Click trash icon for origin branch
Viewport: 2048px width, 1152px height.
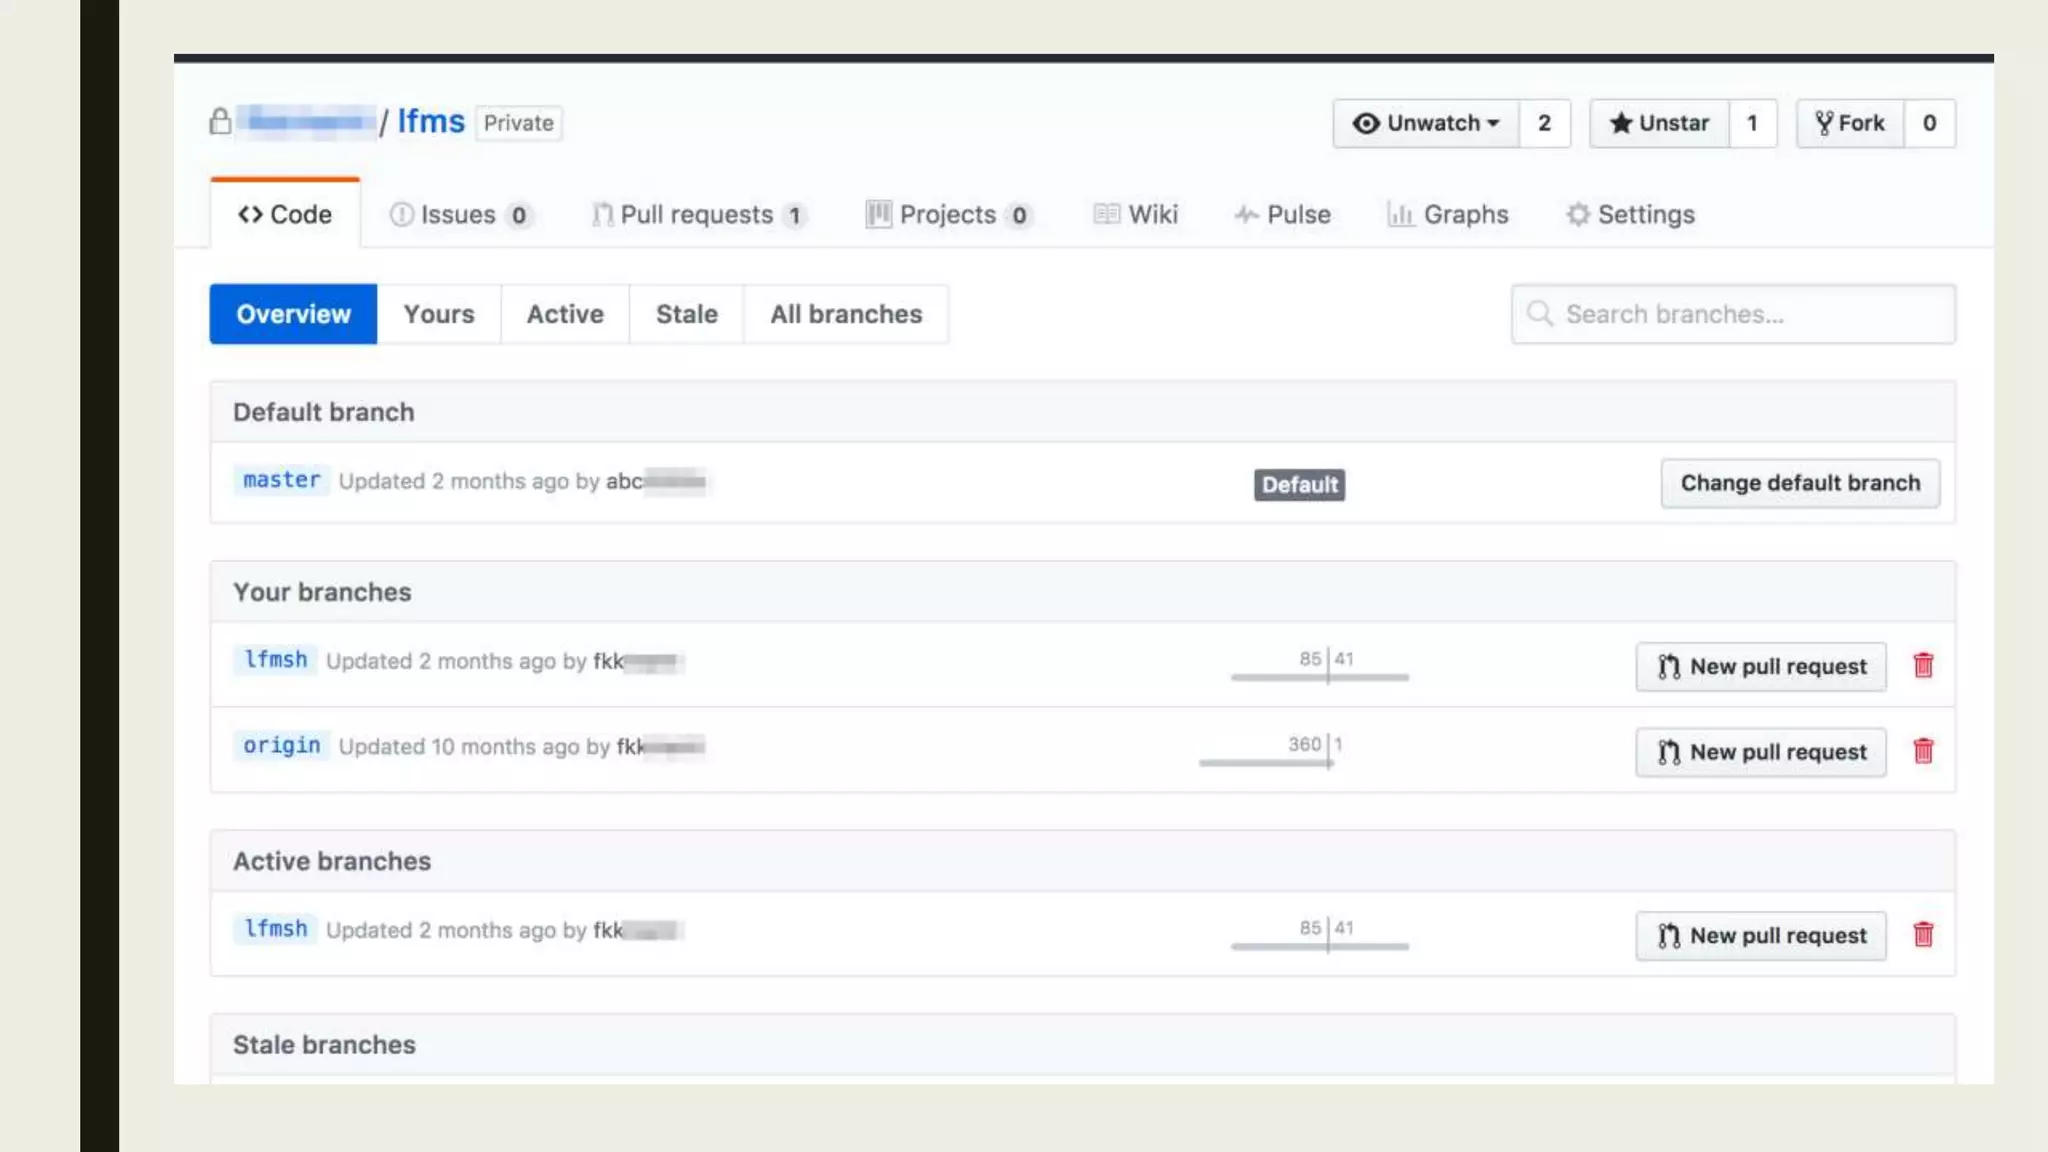point(1923,751)
